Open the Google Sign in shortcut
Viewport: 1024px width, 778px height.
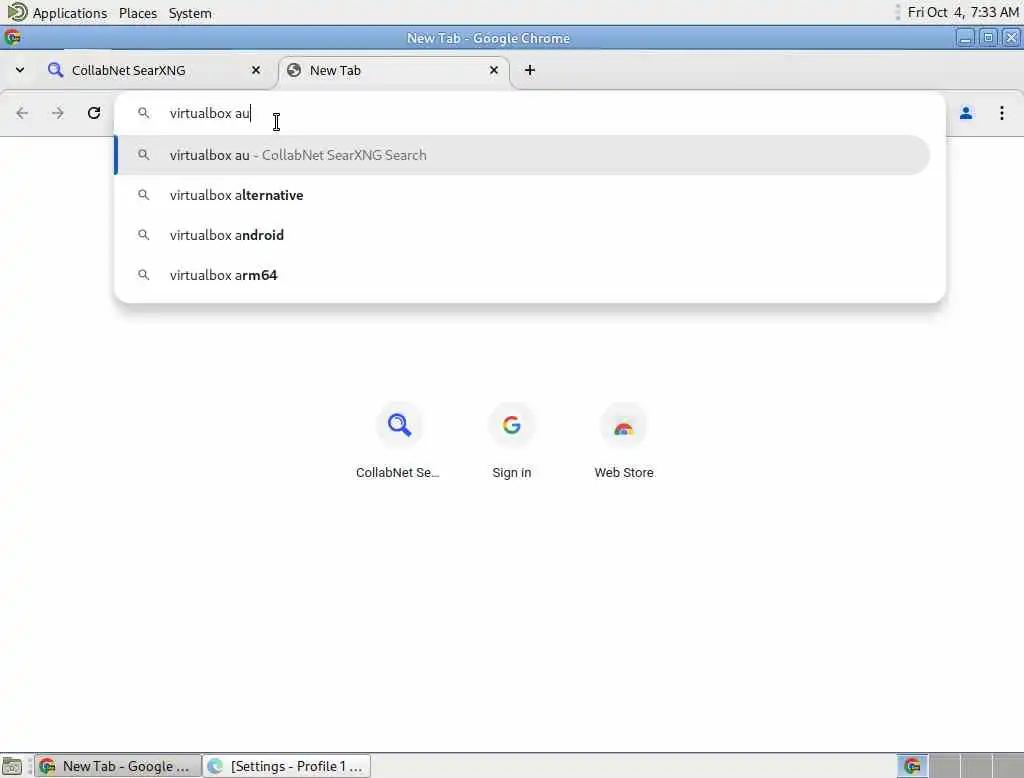point(511,442)
